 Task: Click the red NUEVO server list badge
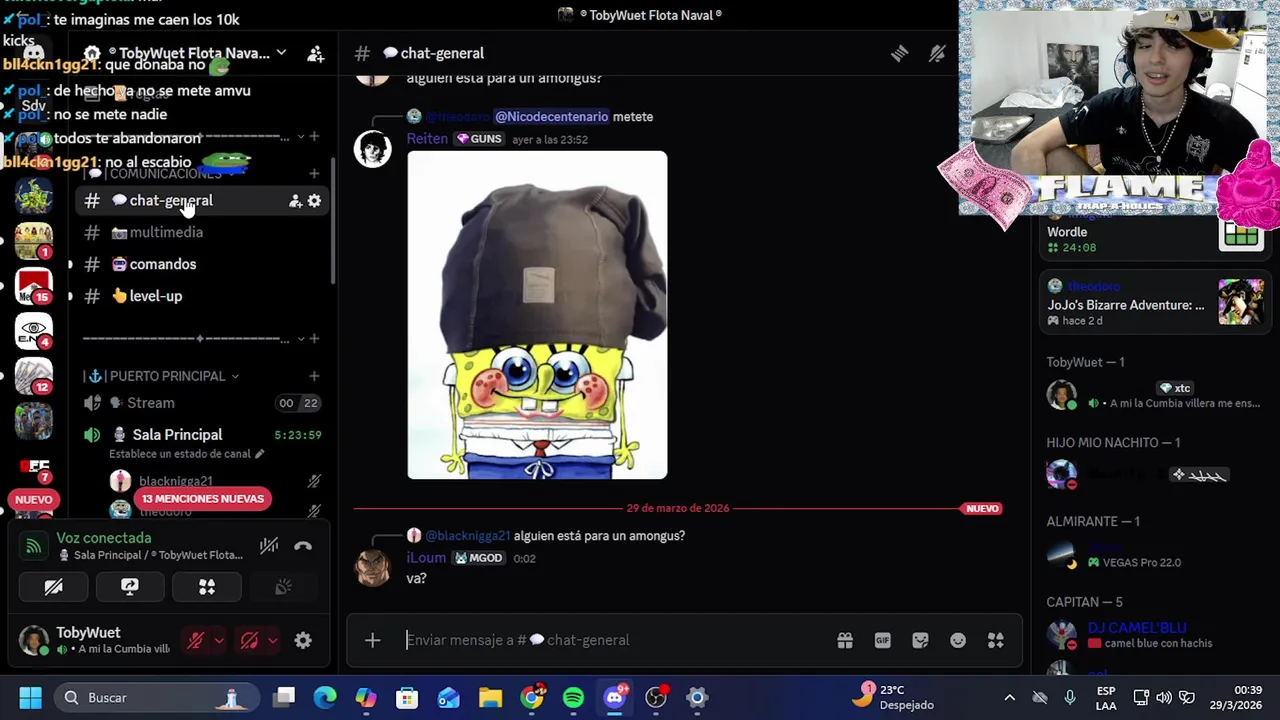pyautogui.click(x=33, y=499)
